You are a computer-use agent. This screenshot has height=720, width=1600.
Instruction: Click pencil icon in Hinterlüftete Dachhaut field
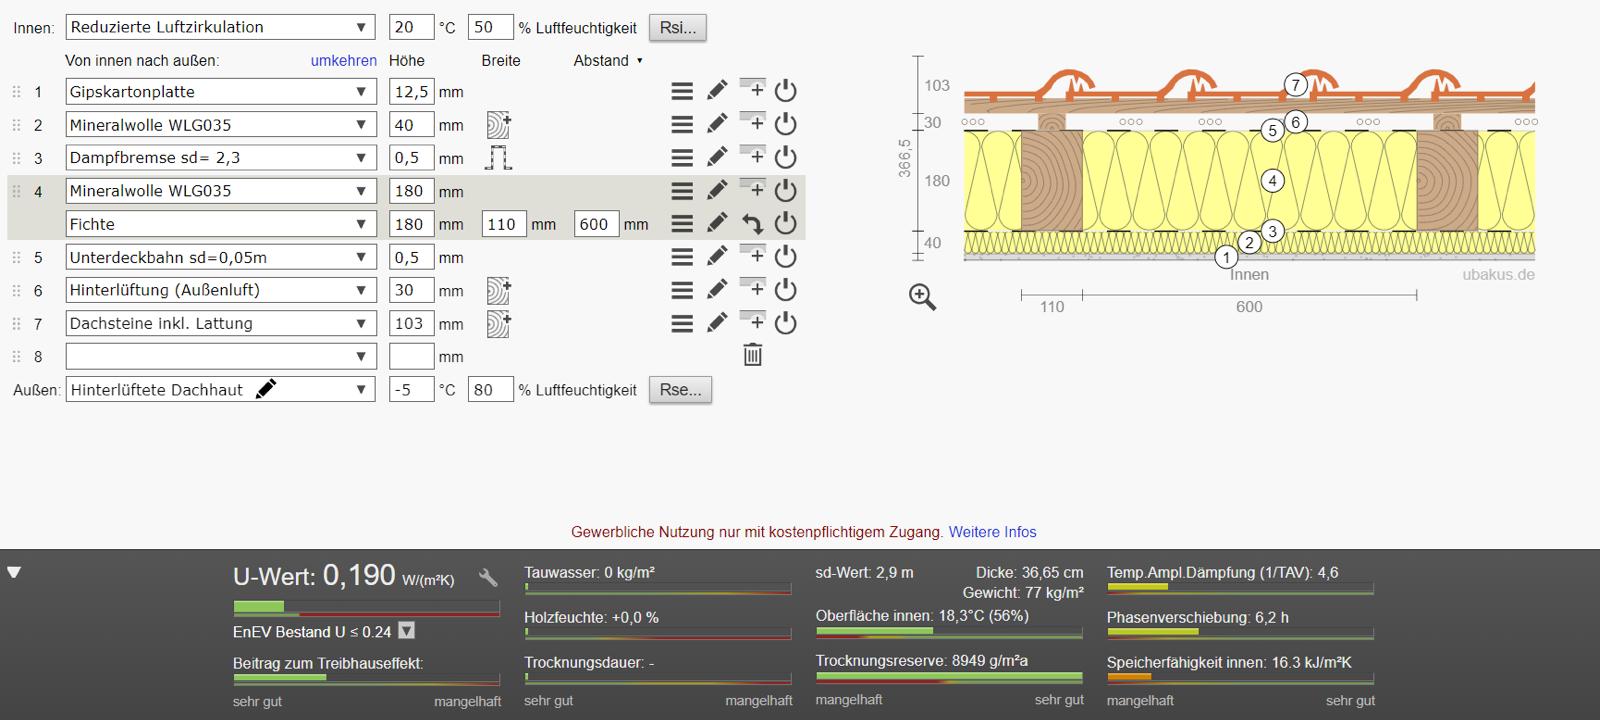(266, 390)
